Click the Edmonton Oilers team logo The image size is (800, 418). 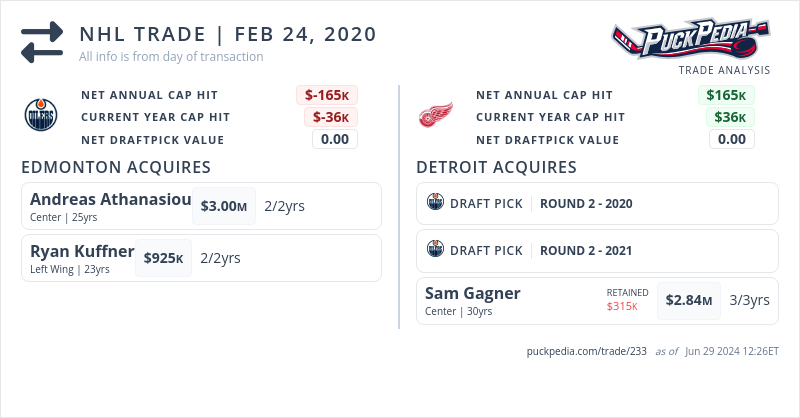coord(40,116)
